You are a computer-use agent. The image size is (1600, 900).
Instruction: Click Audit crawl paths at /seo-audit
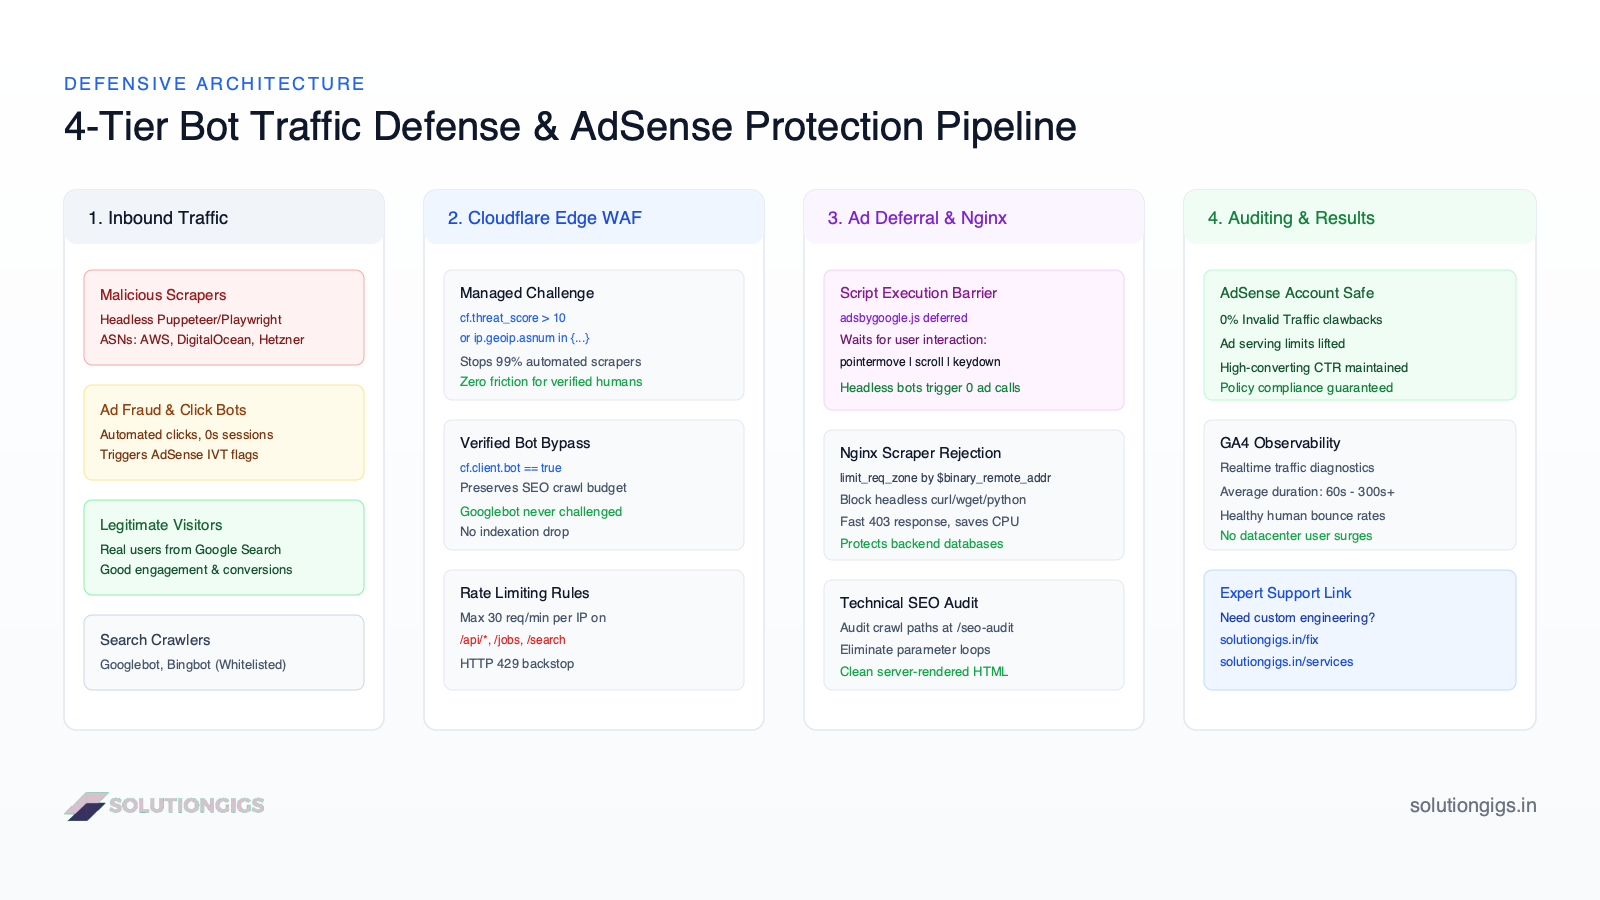tap(927, 628)
